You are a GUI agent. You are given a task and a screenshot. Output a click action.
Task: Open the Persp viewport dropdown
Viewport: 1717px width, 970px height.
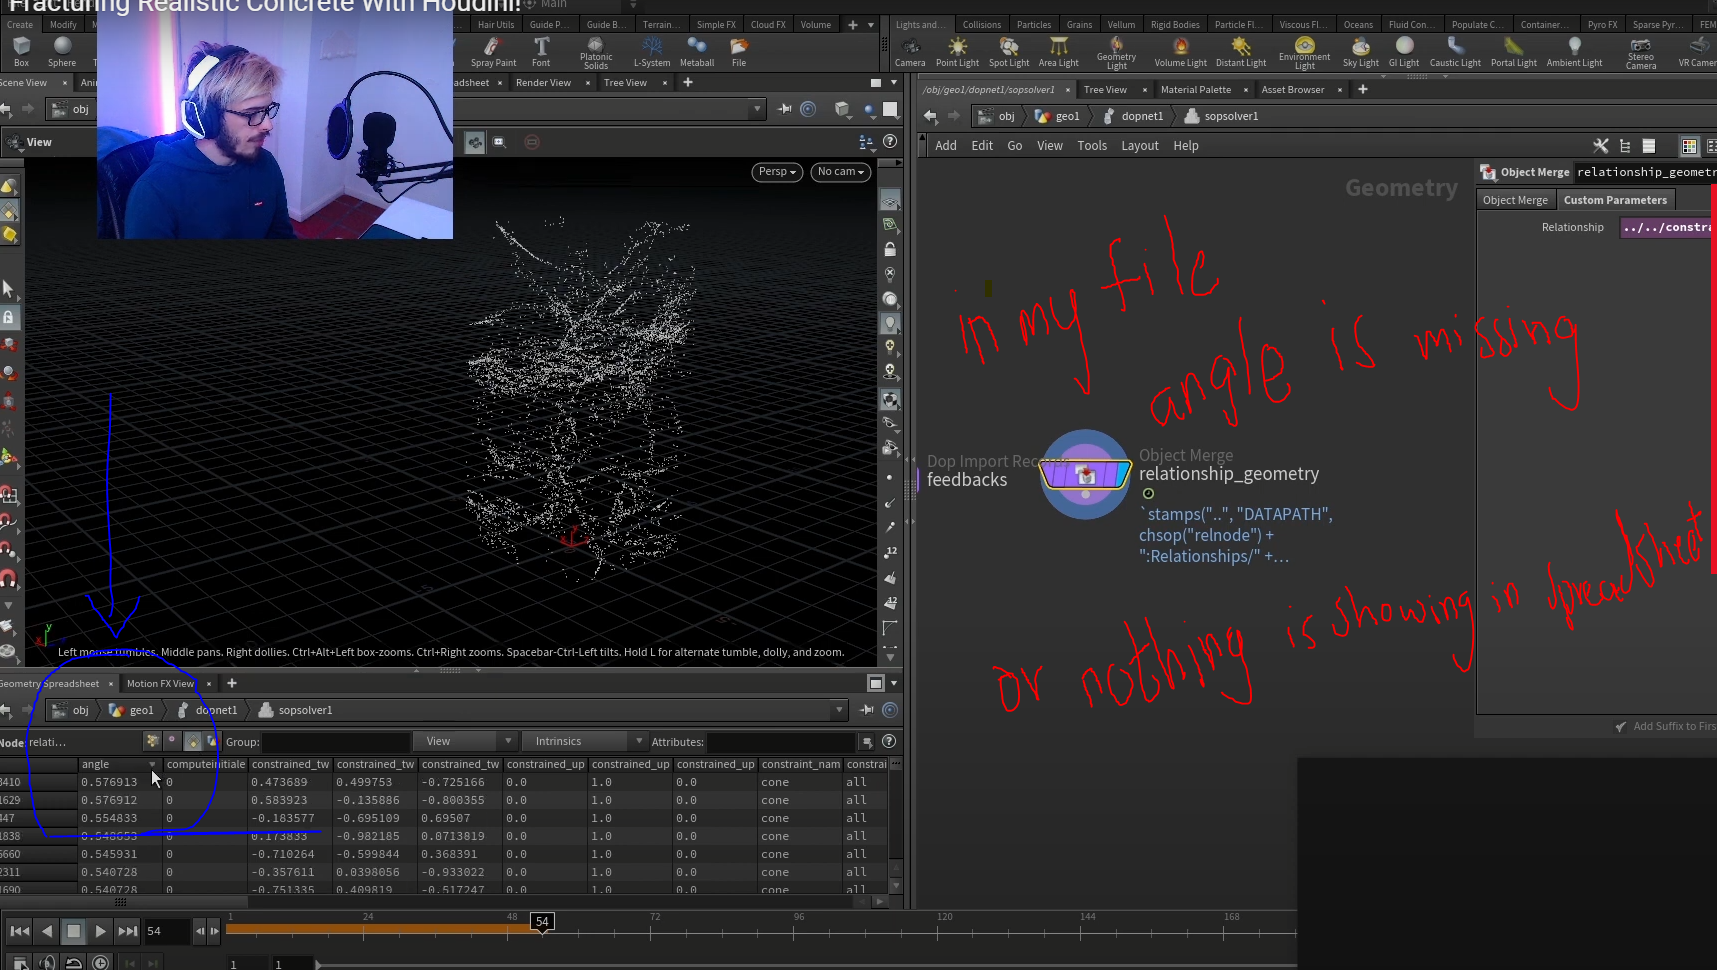(x=777, y=172)
